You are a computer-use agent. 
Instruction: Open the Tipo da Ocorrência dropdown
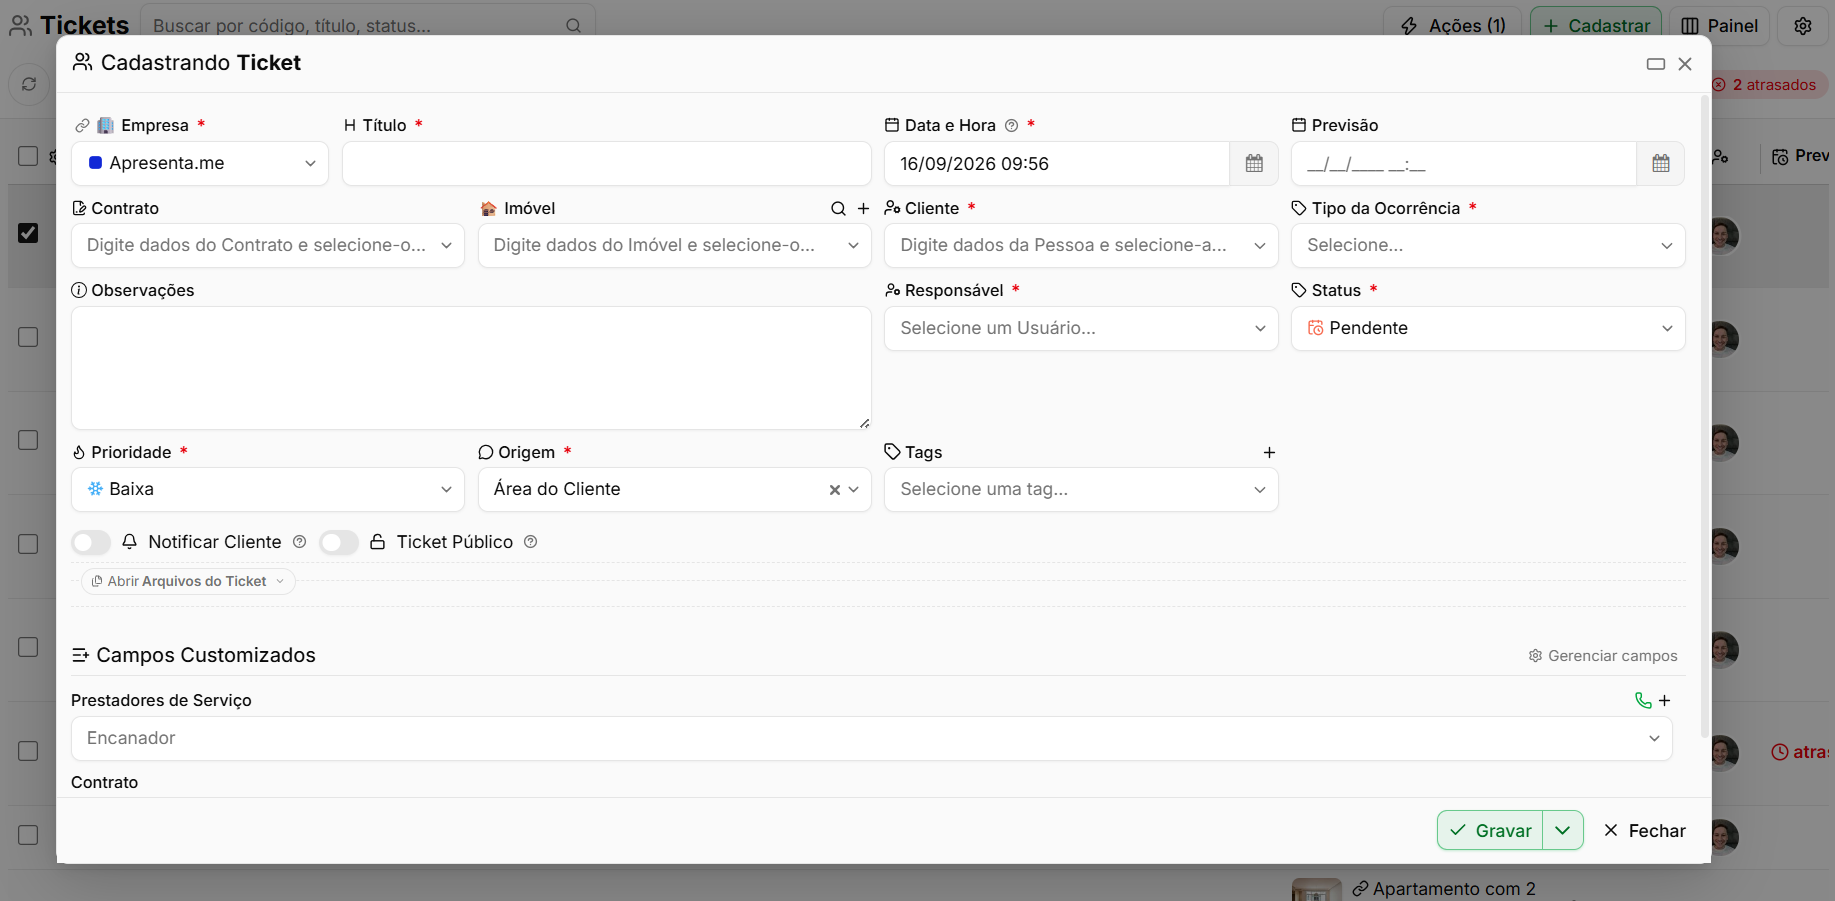click(x=1488, y=246)
